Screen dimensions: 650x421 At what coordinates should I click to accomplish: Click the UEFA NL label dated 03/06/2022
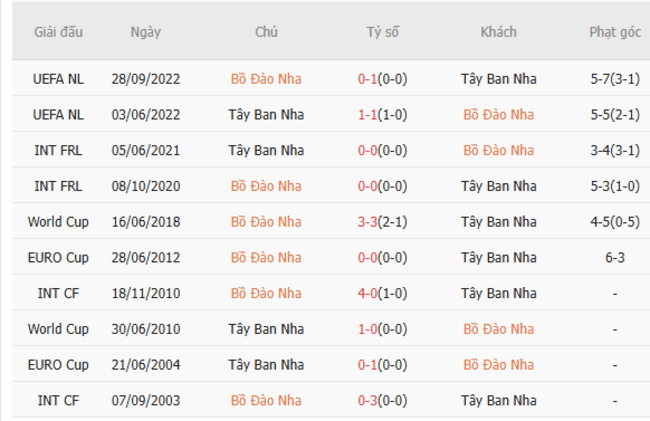pos(58,114)
